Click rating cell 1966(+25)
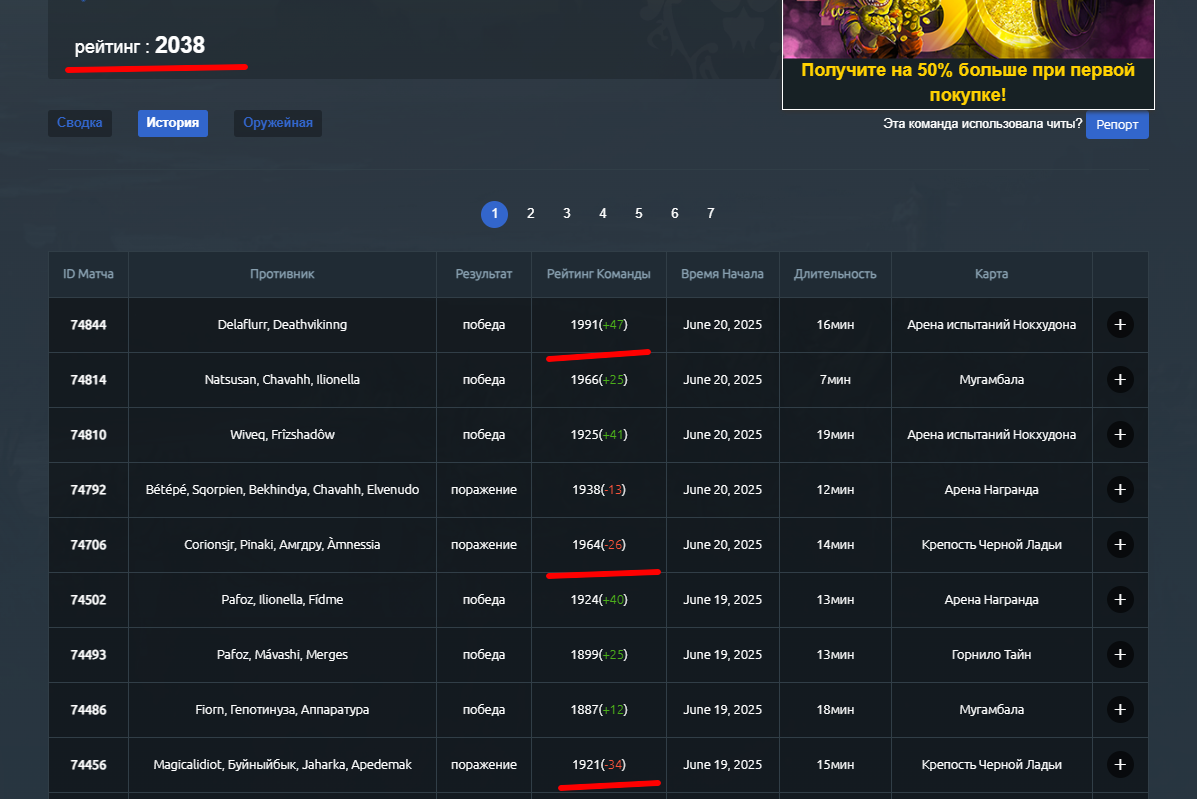This screenshot has height=799, width=1197. click(599, 379)
